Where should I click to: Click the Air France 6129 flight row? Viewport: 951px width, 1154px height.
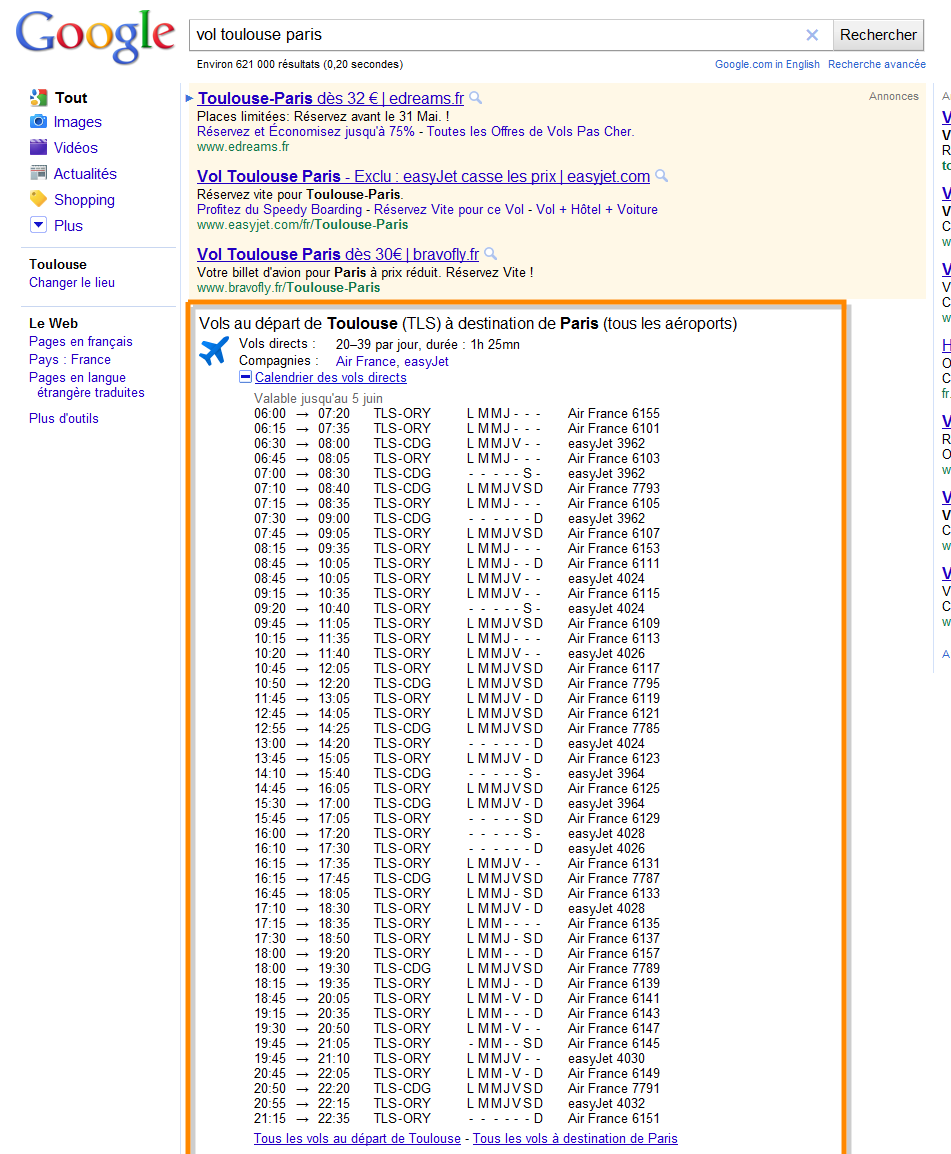[x=457, y=818]
